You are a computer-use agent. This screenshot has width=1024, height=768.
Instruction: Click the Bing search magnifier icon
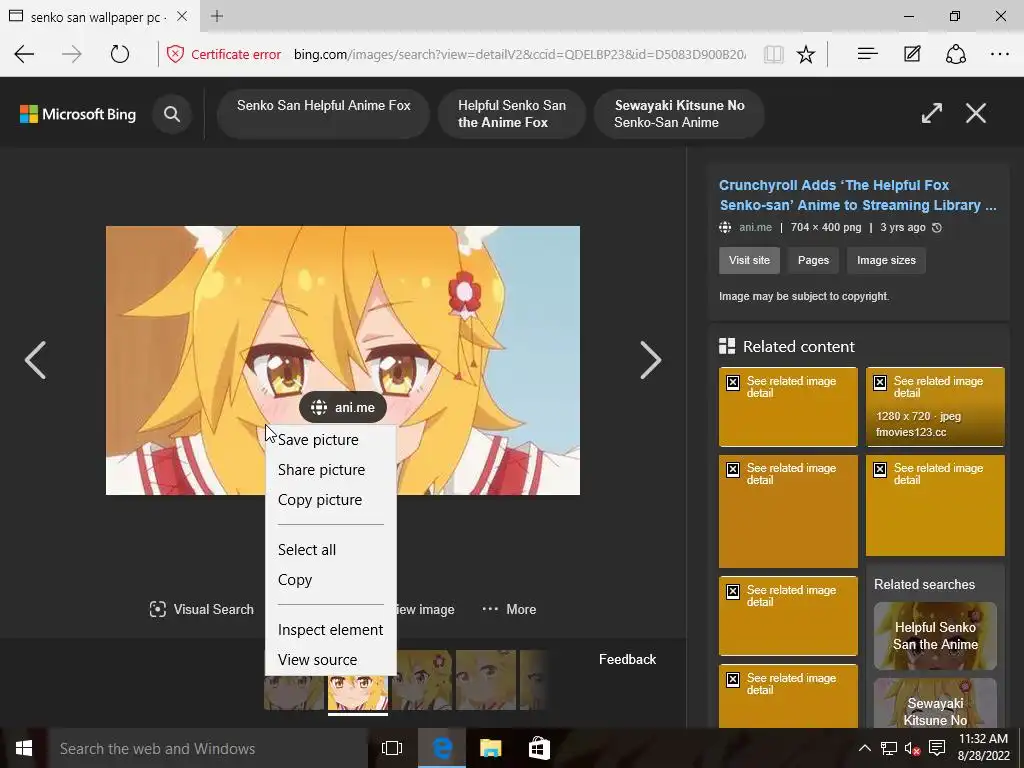[x=172, y=114]
